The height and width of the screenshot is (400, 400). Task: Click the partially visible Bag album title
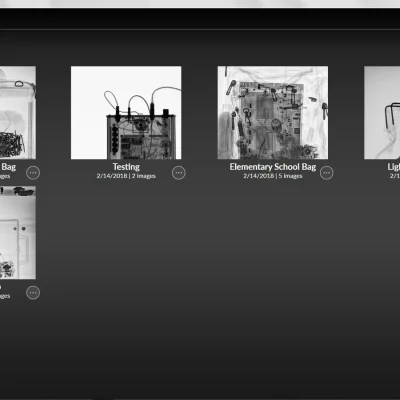click(8, 167)
